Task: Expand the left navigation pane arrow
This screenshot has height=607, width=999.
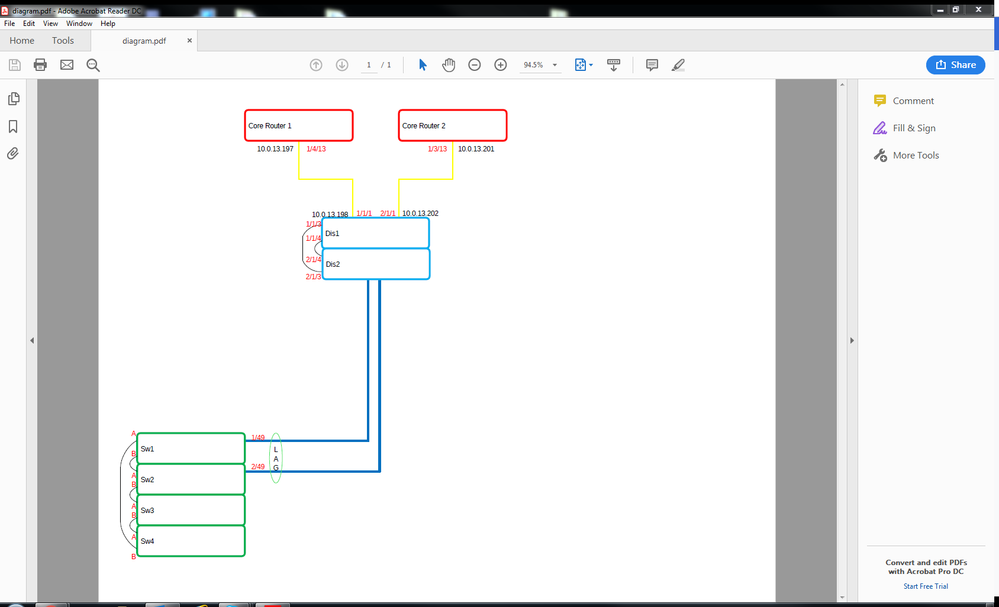Action: pyautogui.click(x=32, y=341)
